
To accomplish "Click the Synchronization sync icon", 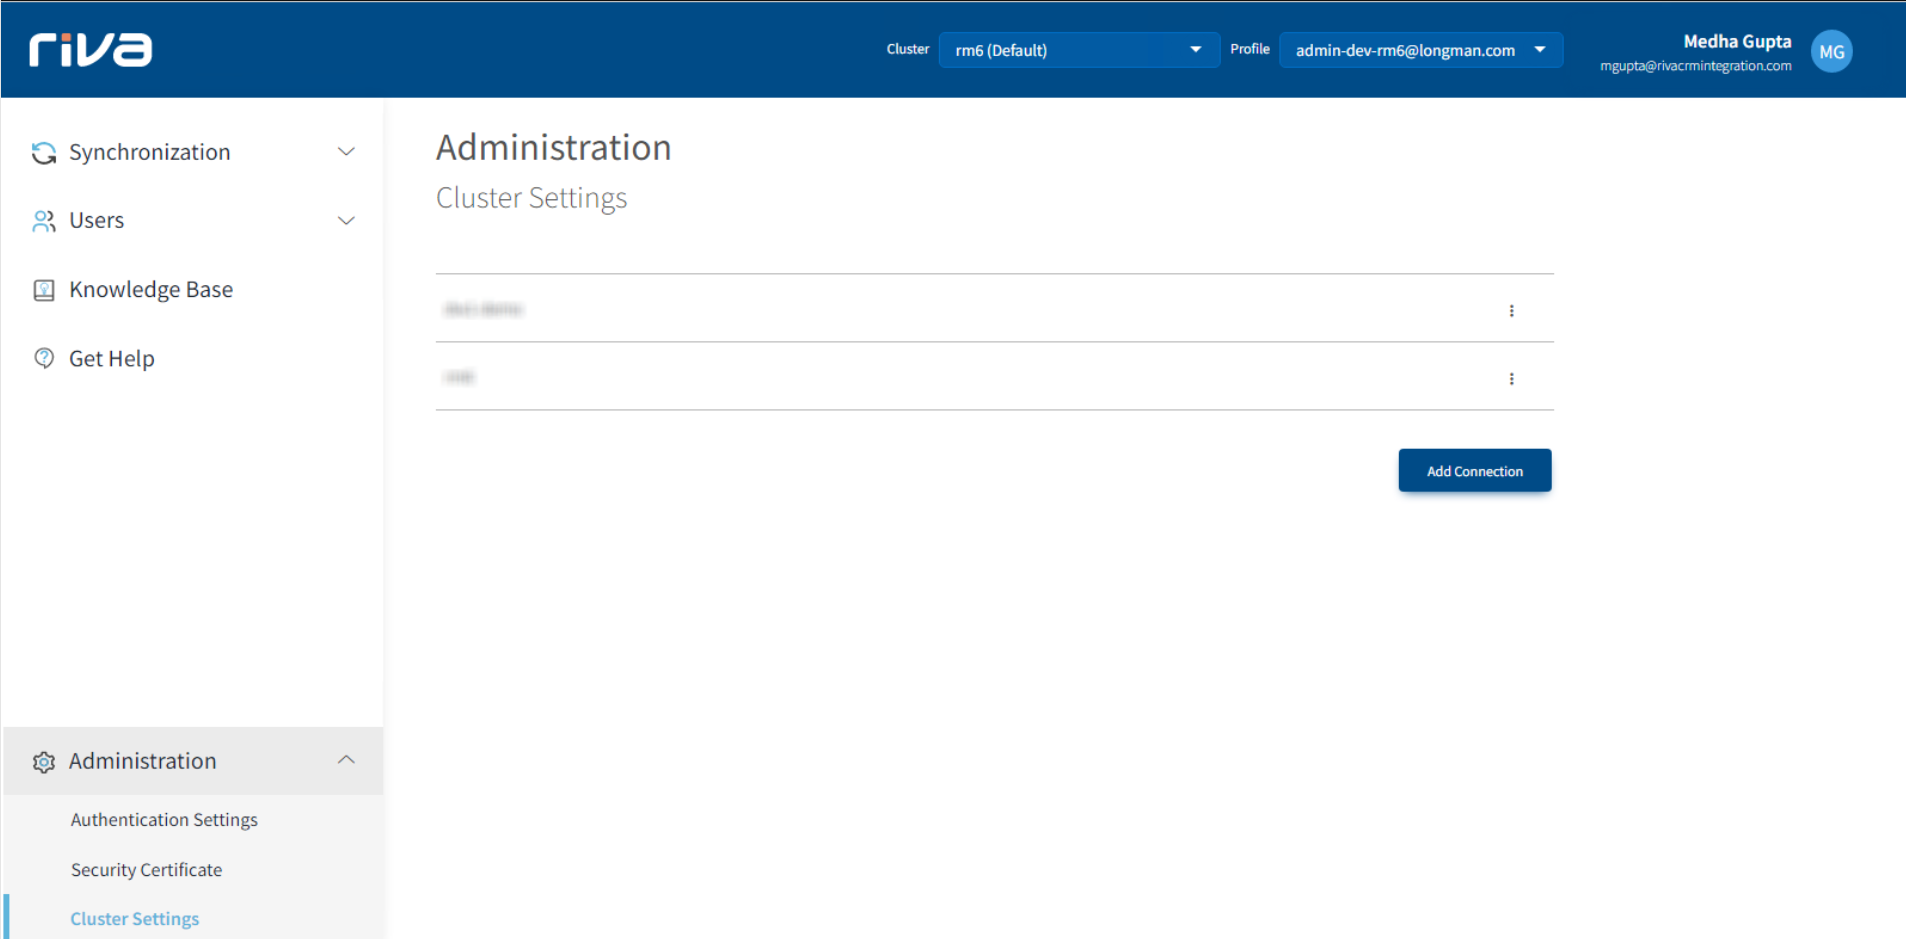I will [44, 153].
